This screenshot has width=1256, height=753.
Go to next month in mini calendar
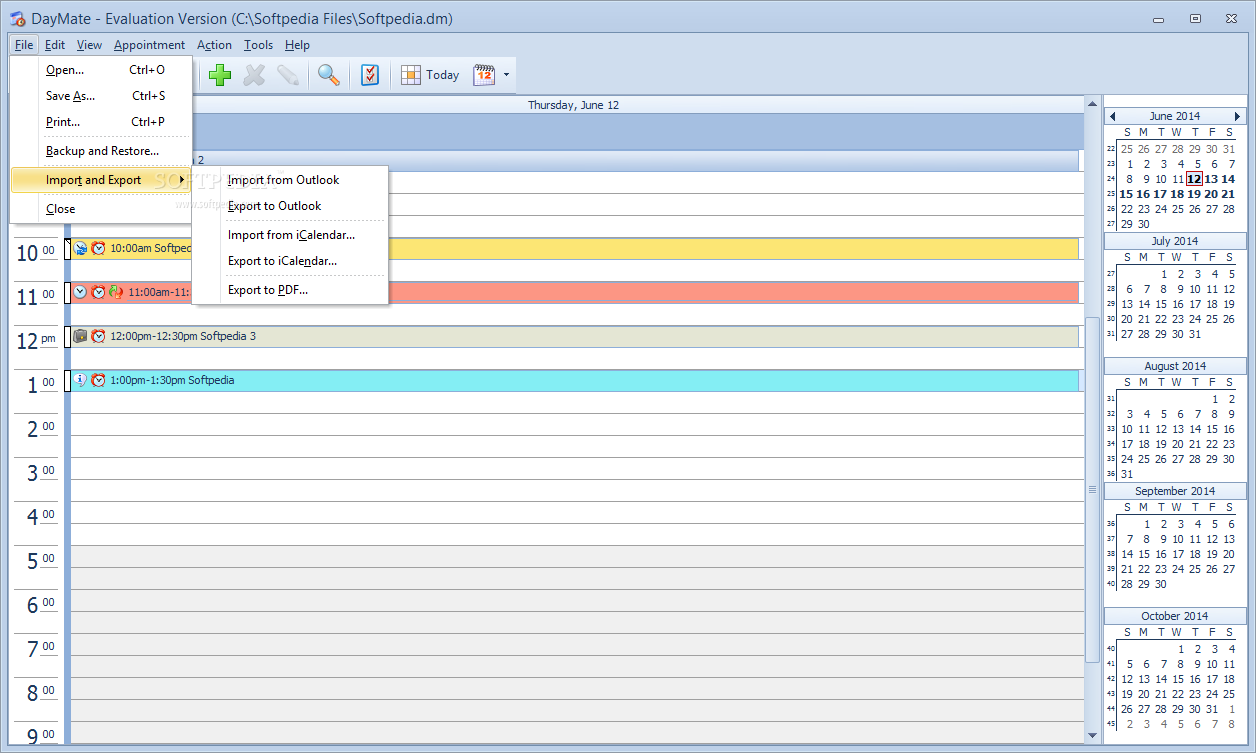coord(1237,116)
